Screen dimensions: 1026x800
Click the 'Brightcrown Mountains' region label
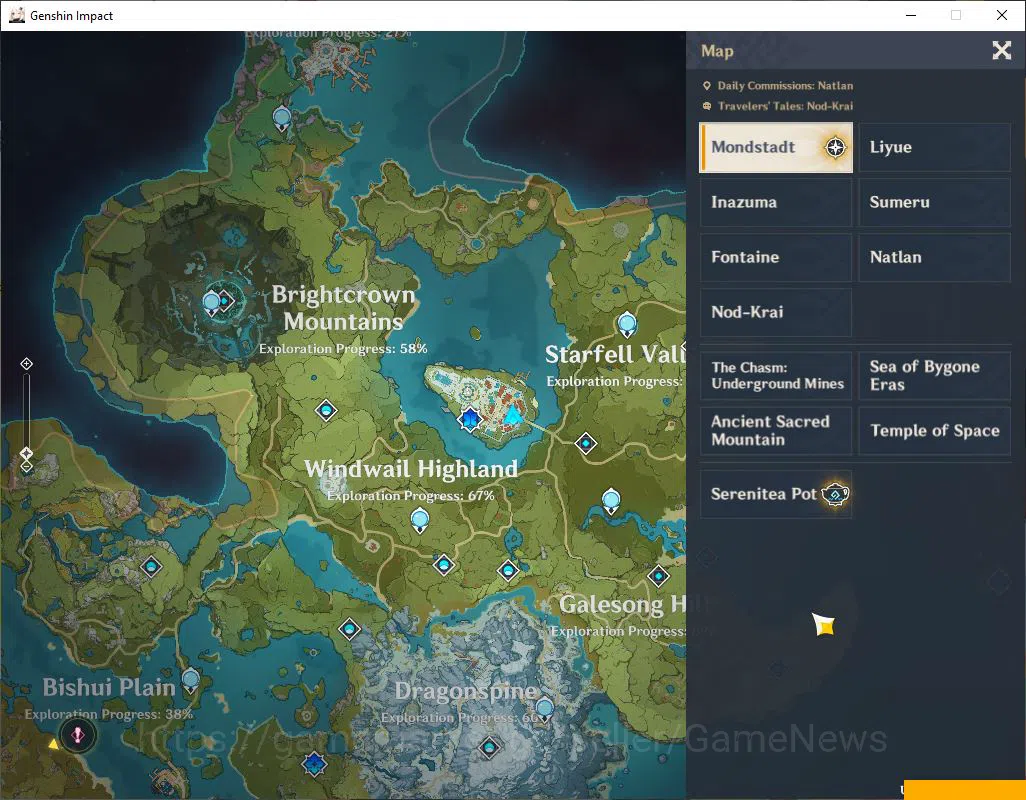344,308
